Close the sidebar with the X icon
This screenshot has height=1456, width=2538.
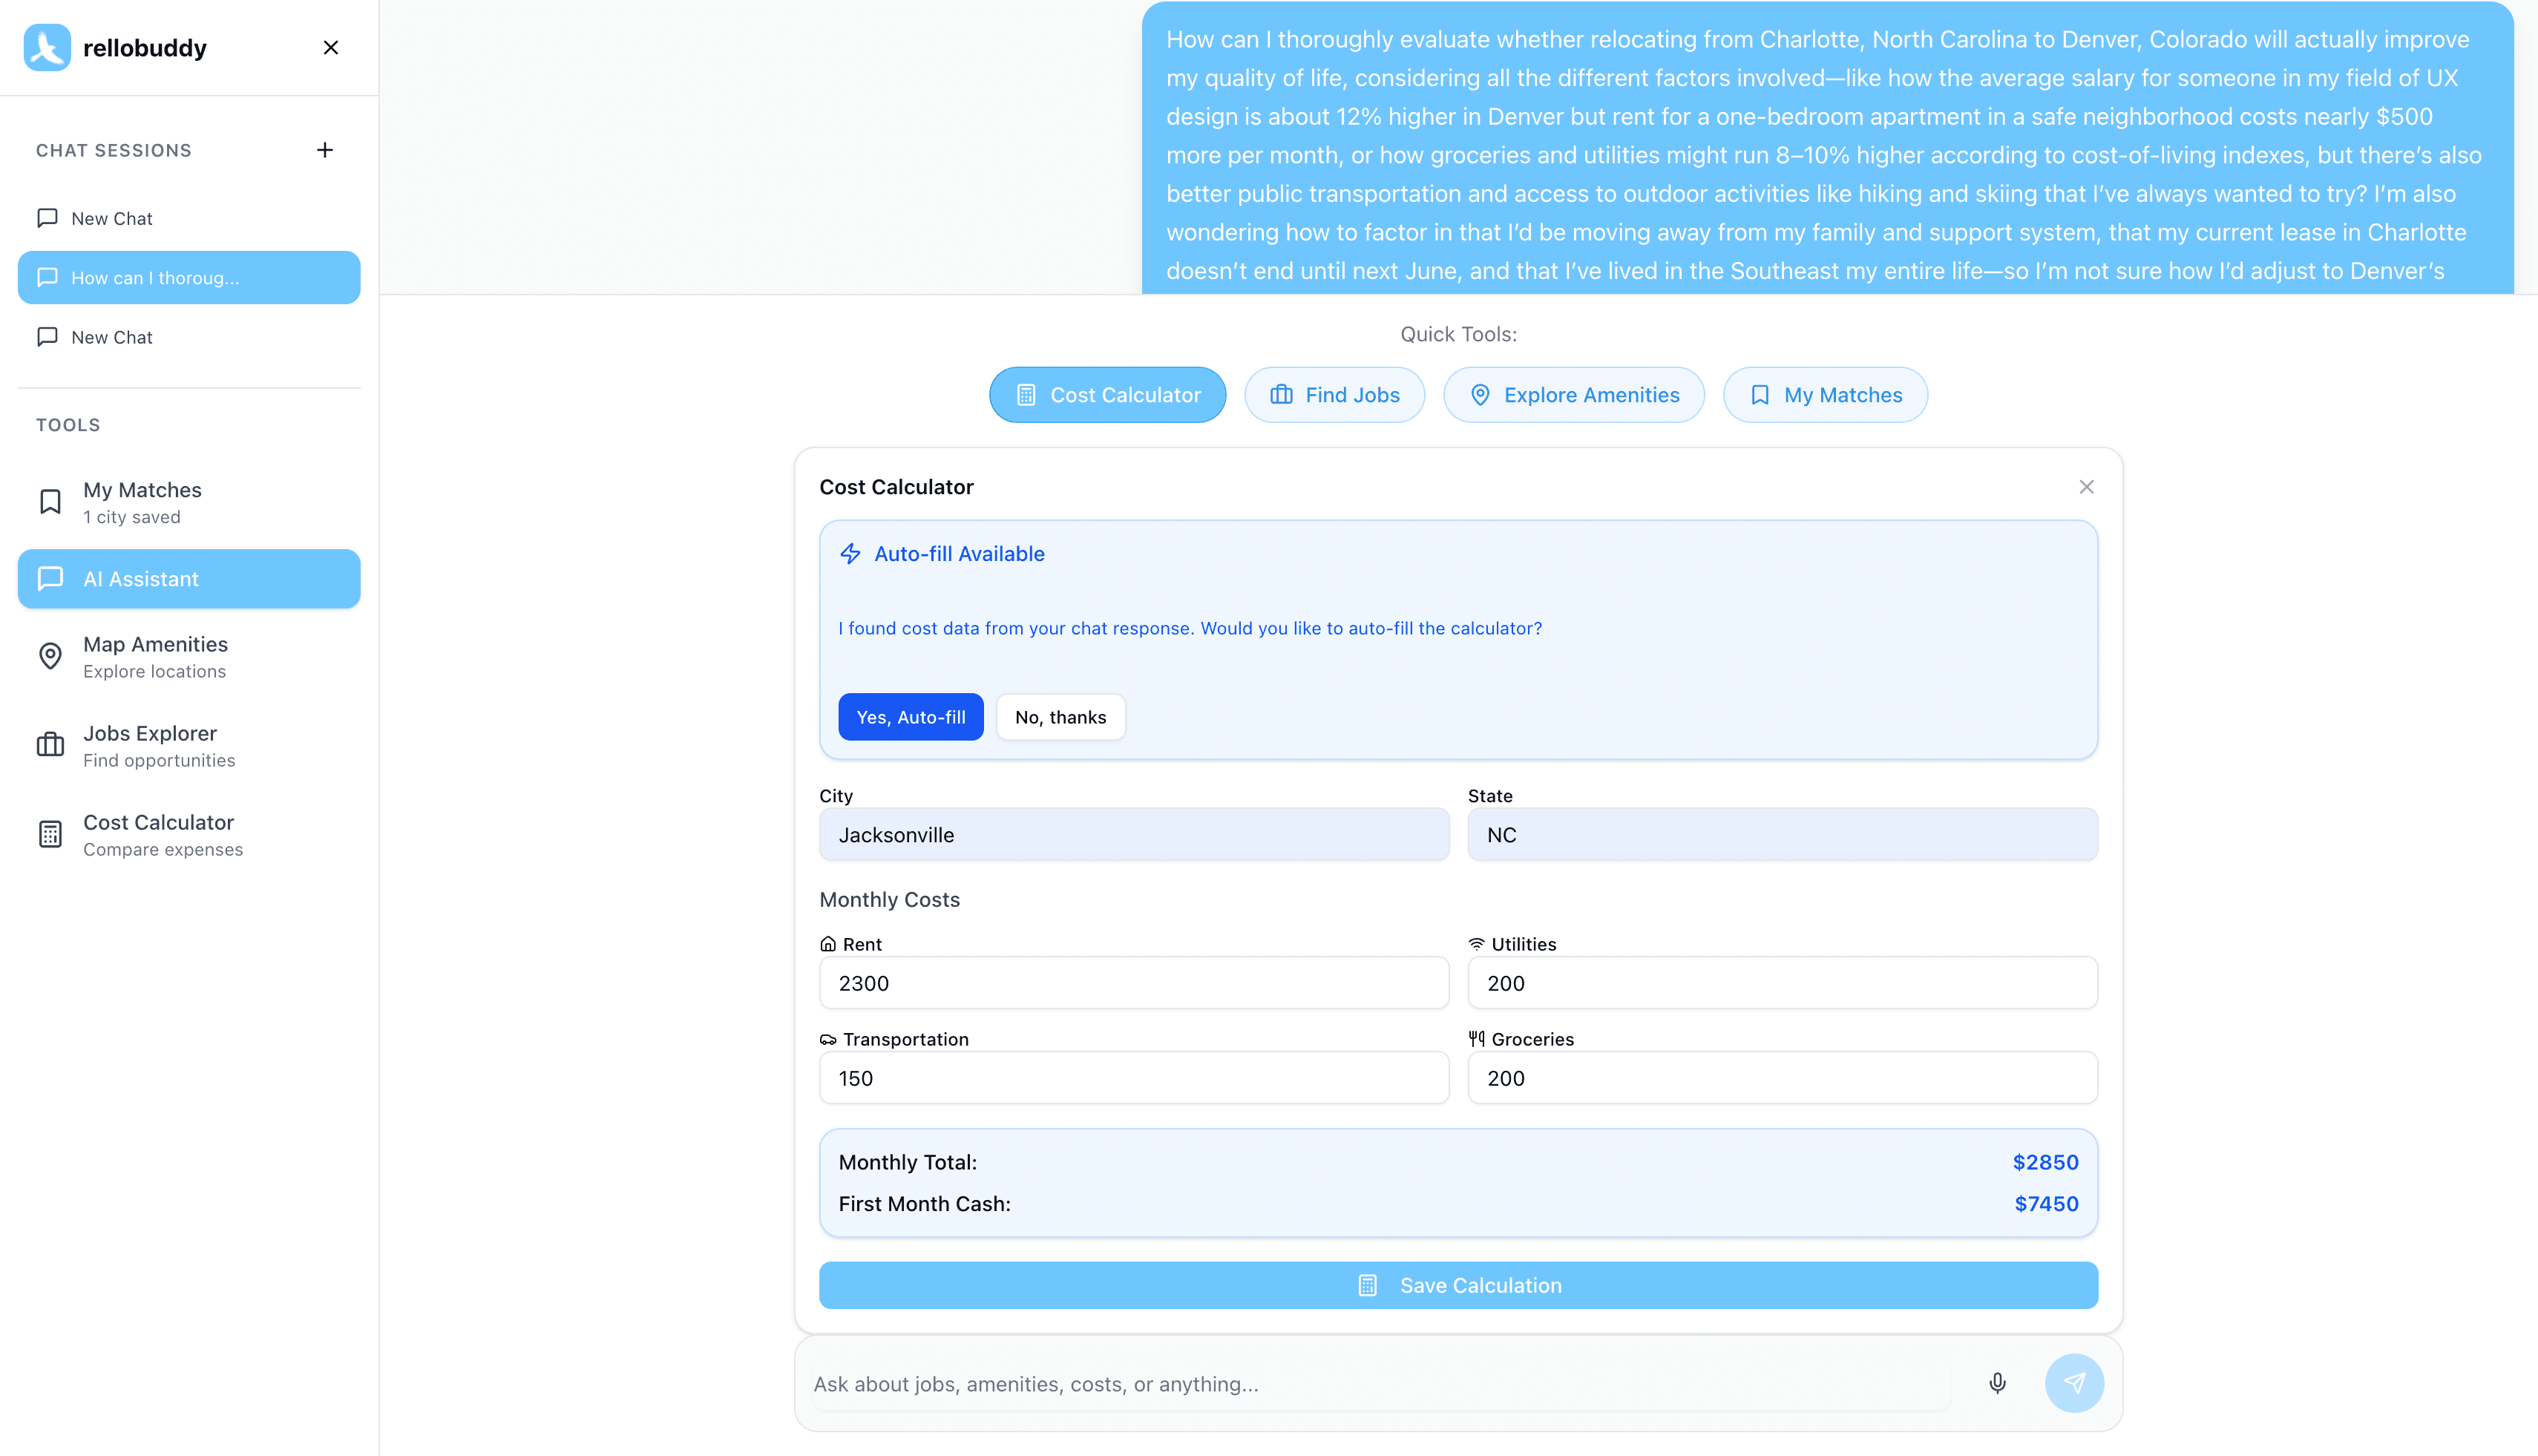pyautogui.click(x=331, y=47)
